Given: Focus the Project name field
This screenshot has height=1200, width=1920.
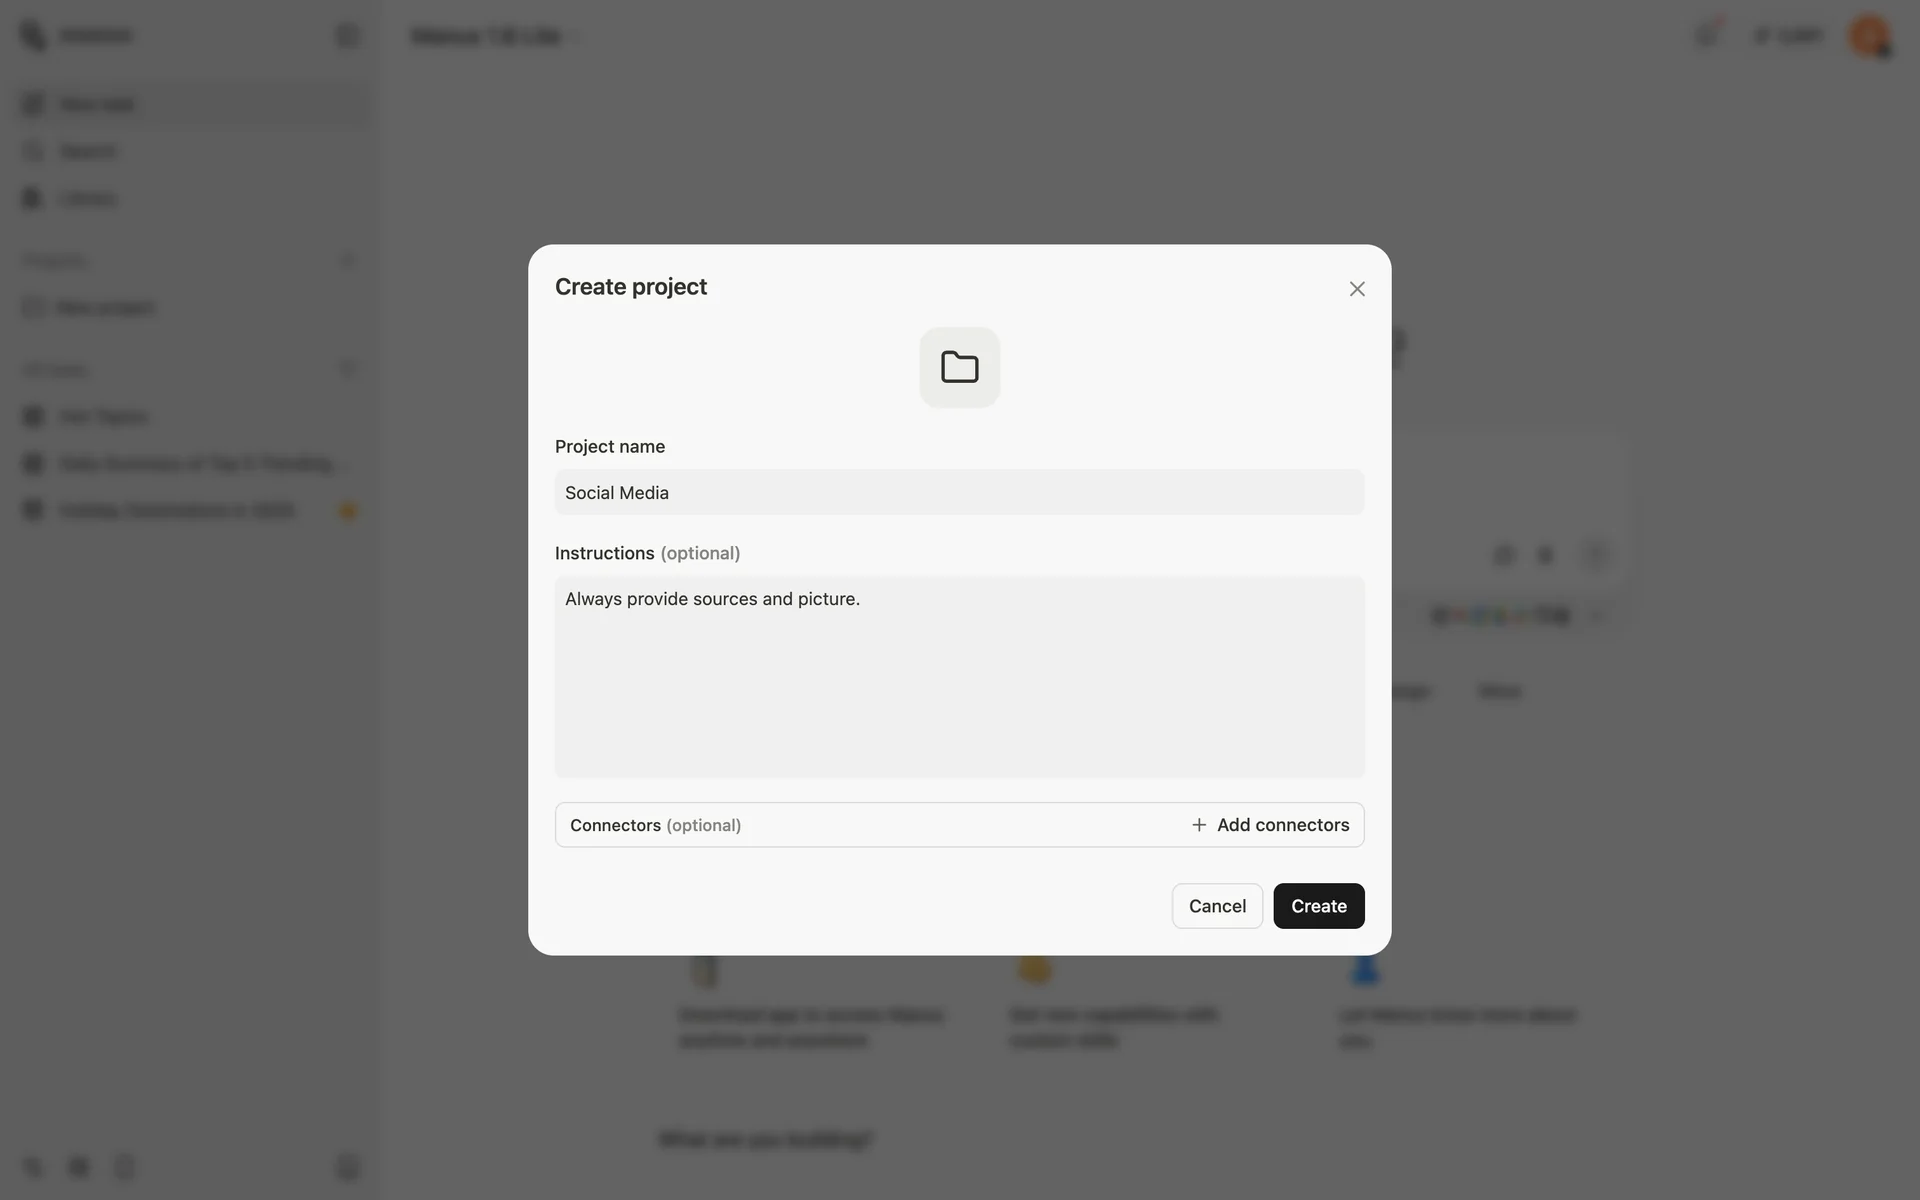Looking at the screenshot, I should (x=959, y=492).
